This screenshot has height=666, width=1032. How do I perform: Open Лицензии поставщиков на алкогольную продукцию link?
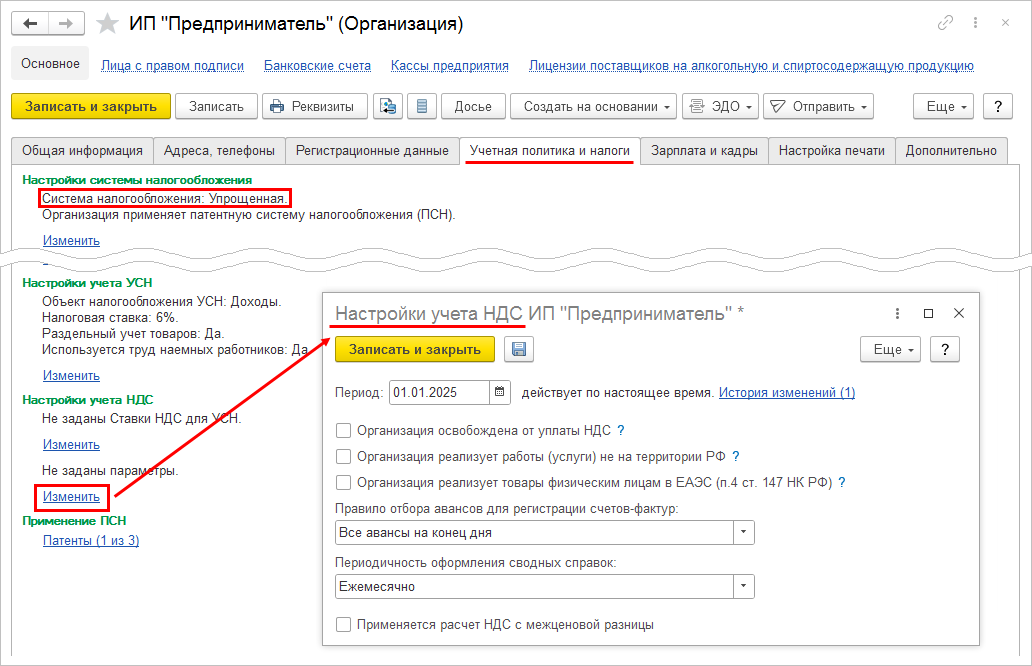pyautogui.click(x=751, y=66)
